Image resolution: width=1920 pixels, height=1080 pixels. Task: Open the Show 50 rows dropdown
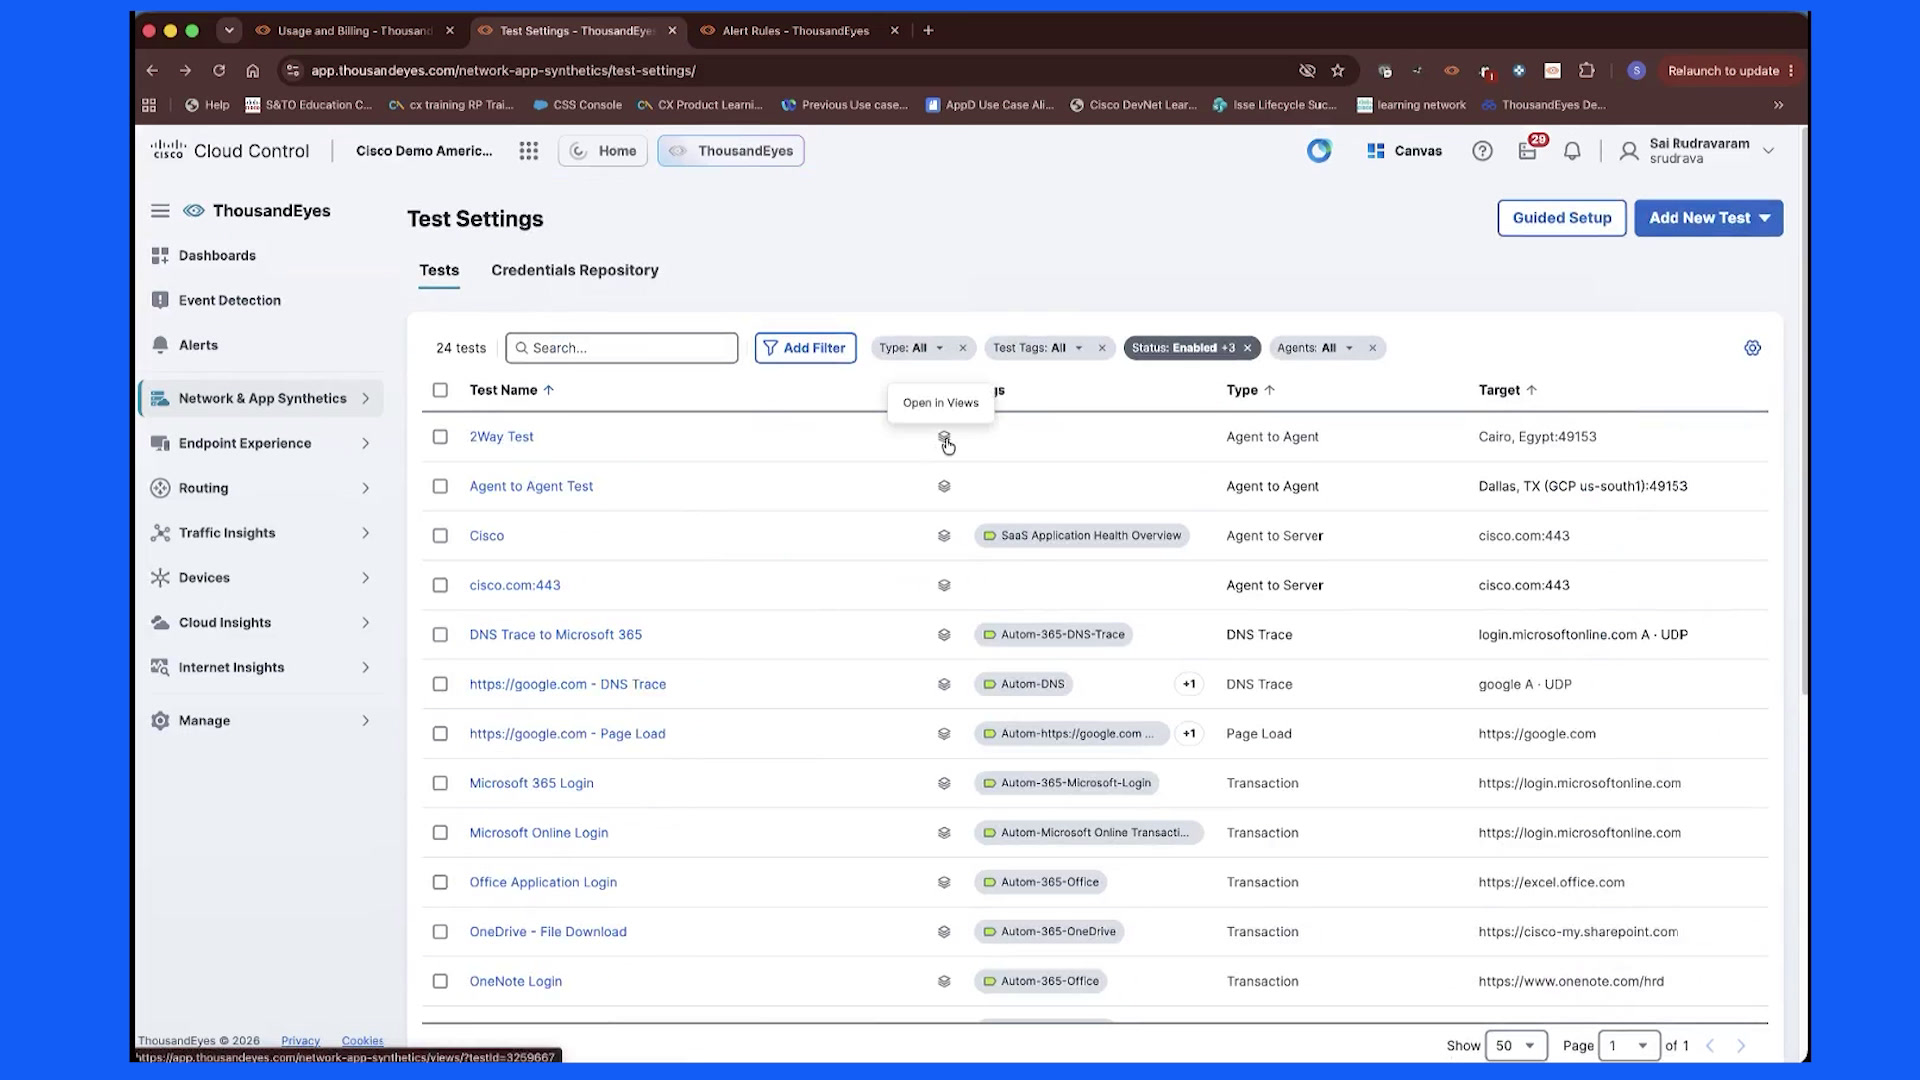tap(1516, 1046)
